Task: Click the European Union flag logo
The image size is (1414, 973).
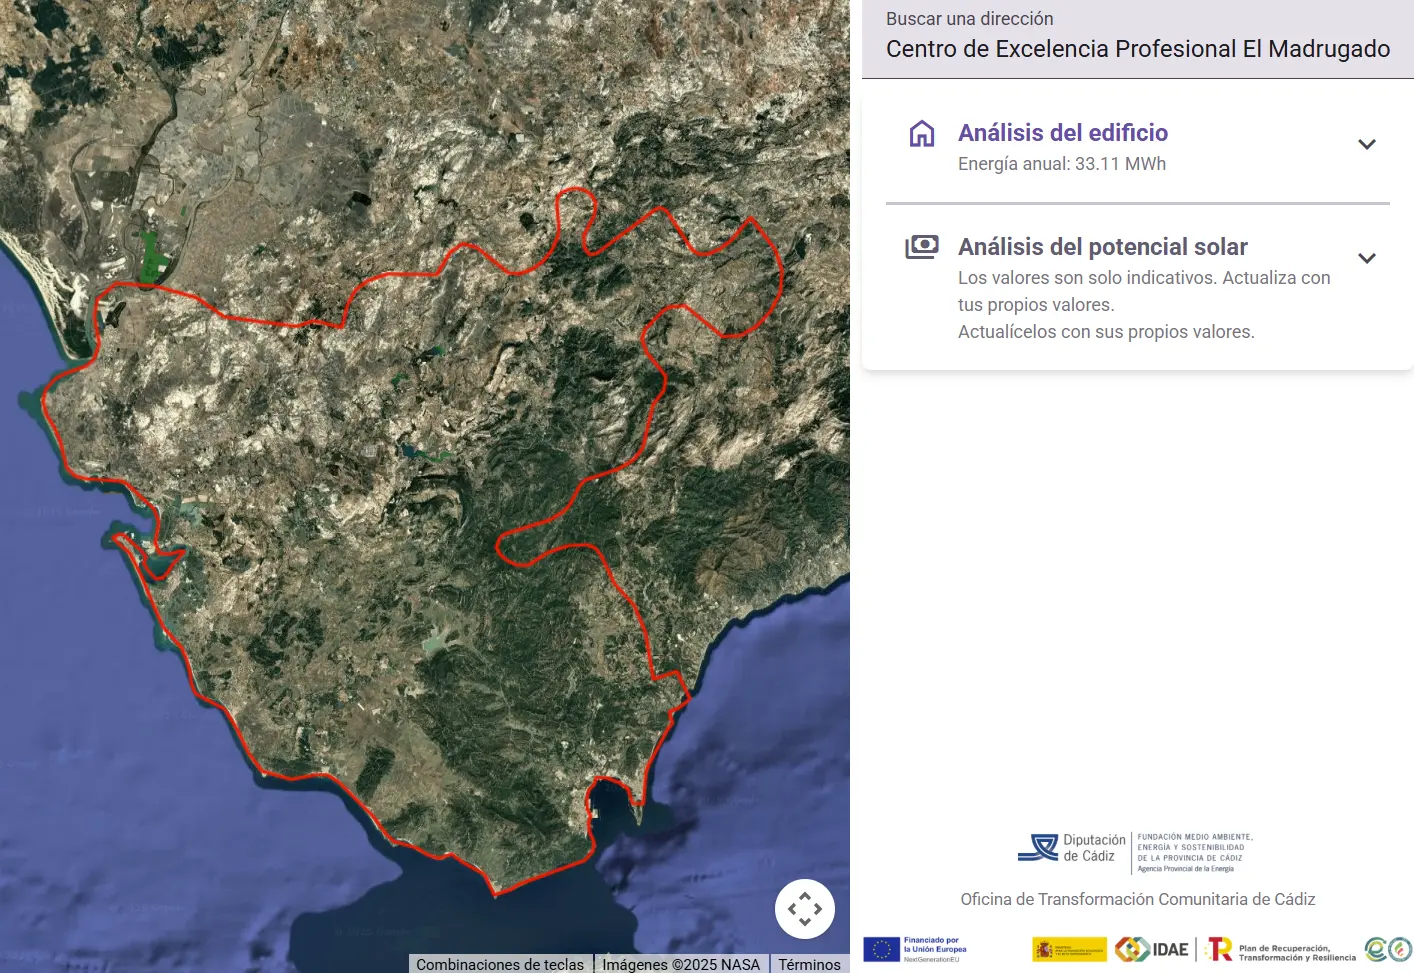Action: click(881, 949)
